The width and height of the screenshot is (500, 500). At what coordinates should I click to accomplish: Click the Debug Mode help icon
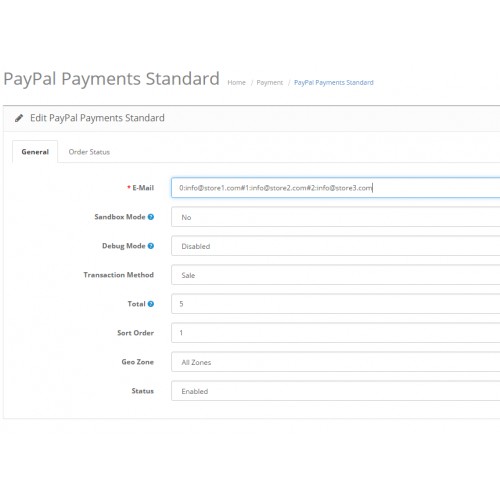pos(151,246)
